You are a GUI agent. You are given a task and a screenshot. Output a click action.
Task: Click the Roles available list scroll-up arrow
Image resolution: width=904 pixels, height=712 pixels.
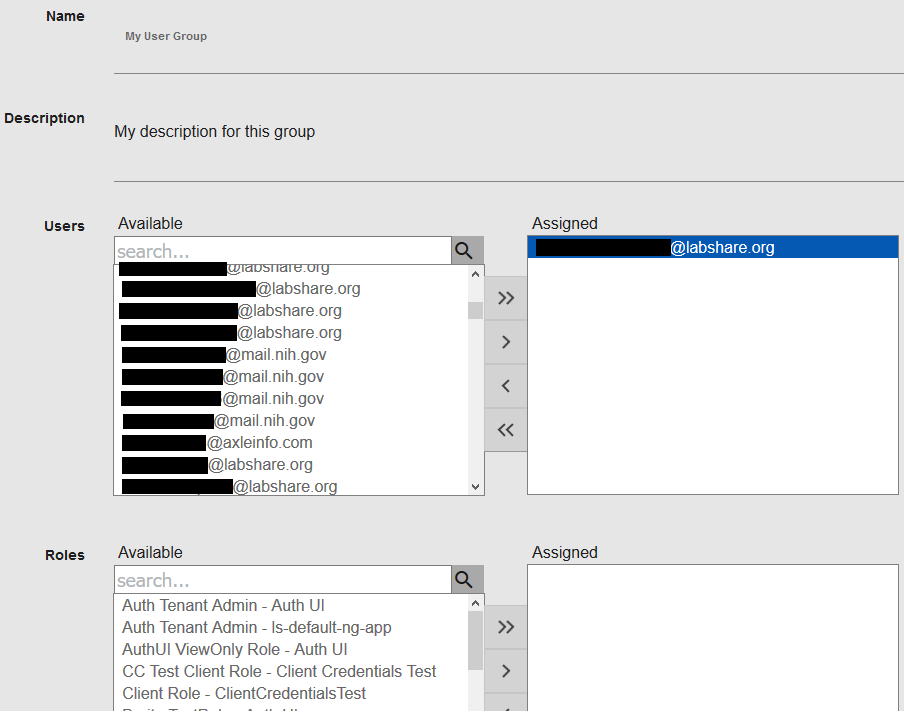476,603
